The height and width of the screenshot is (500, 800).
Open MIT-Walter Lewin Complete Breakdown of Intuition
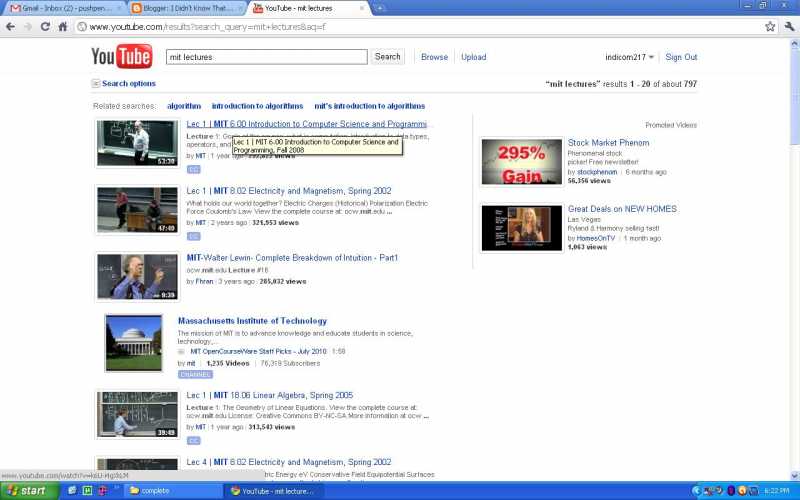click(292, 258)
